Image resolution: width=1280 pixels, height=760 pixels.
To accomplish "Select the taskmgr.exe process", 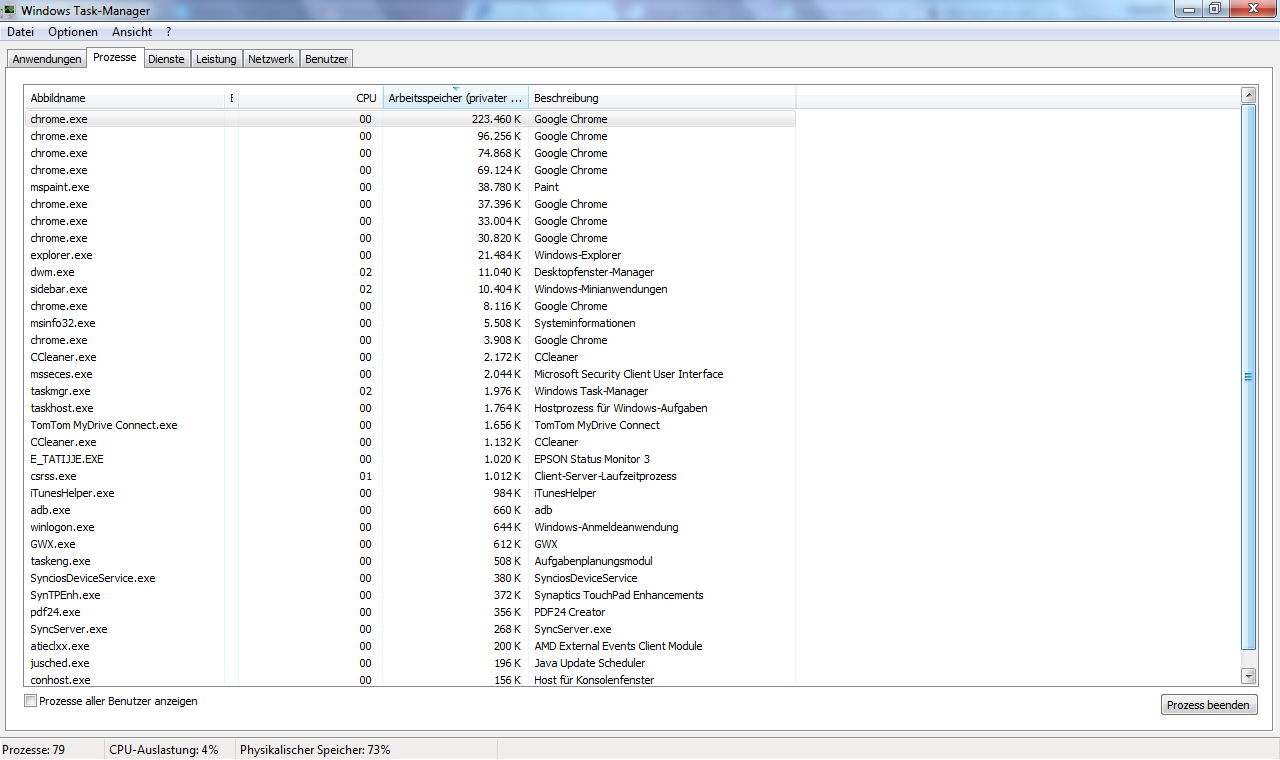I will click(410, 391).
